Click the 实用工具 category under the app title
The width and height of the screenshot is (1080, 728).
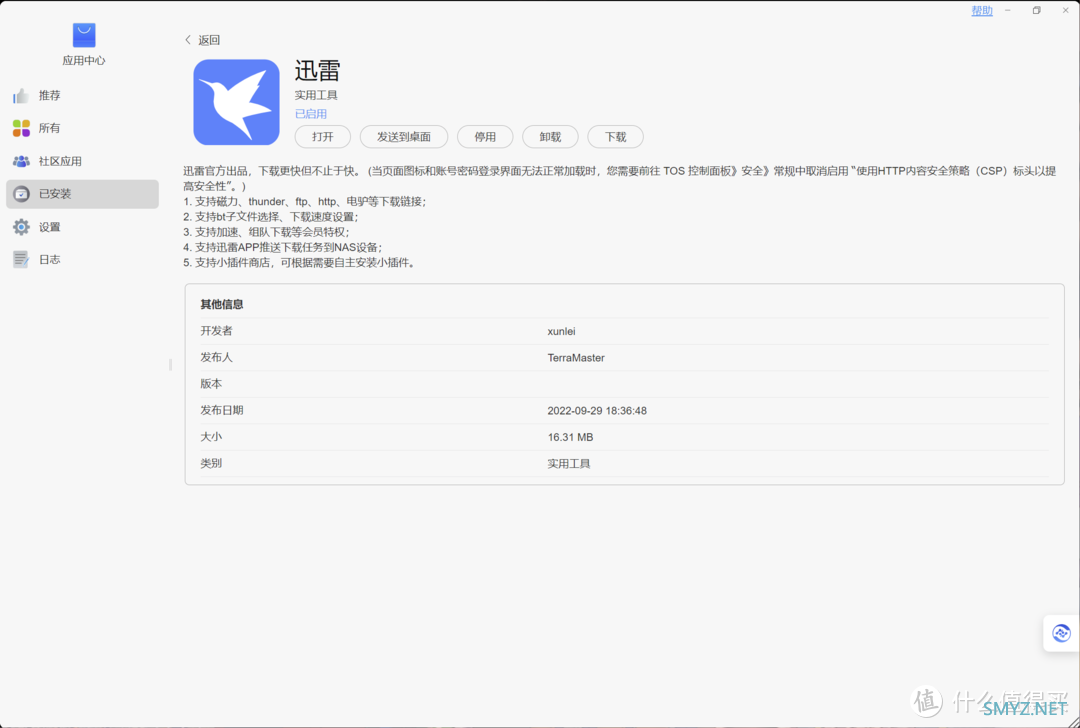tap(316, 96)
